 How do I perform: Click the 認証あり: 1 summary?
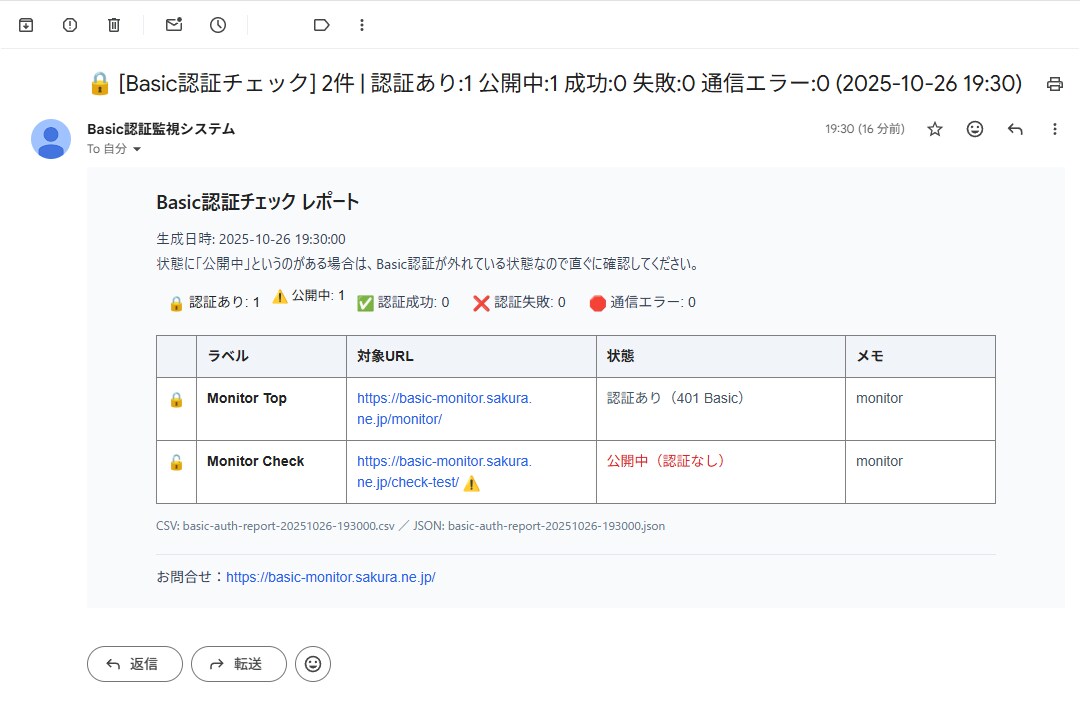point(215,302)
